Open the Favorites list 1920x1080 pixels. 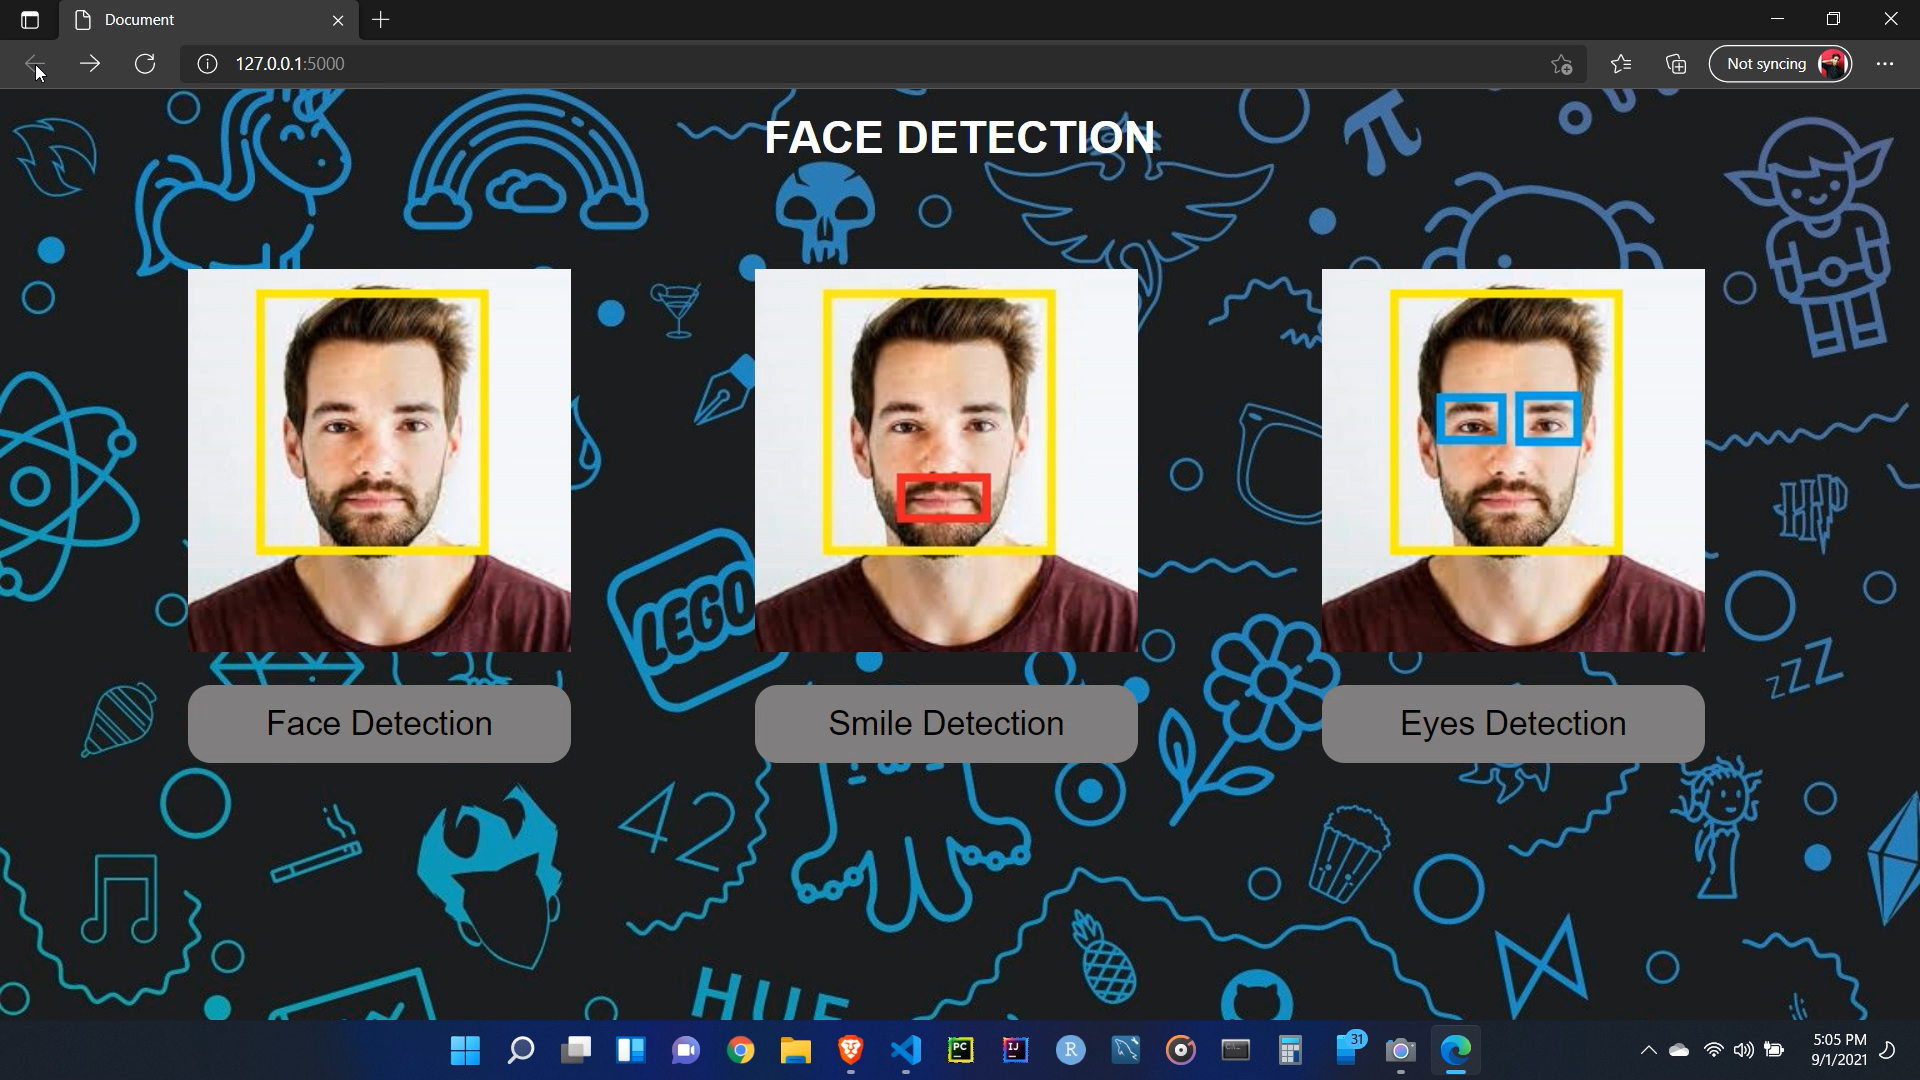pyautogui.click(x=1621, y=64)
